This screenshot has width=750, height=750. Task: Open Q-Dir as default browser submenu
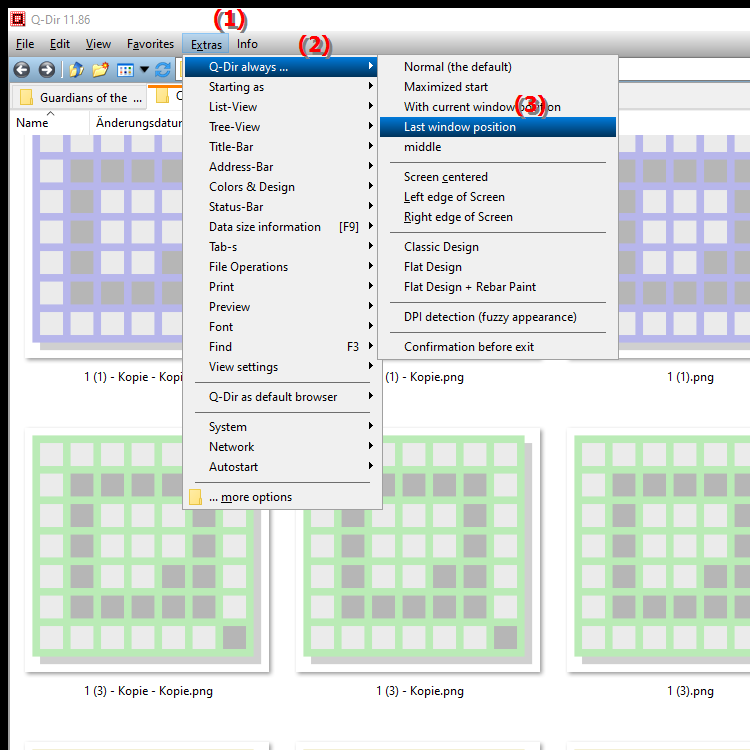tap(281, 397)
